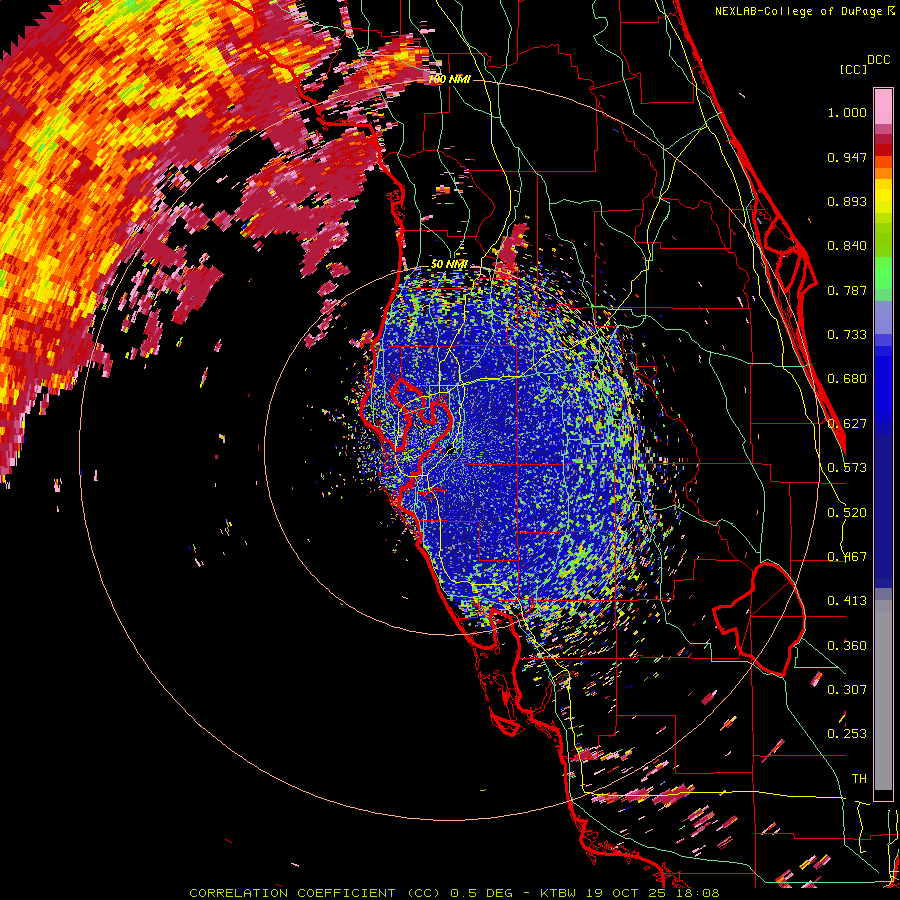Click the gray low-value segment of color bar
This screenshot has height=900, width=900.
(x=883, y=695)
